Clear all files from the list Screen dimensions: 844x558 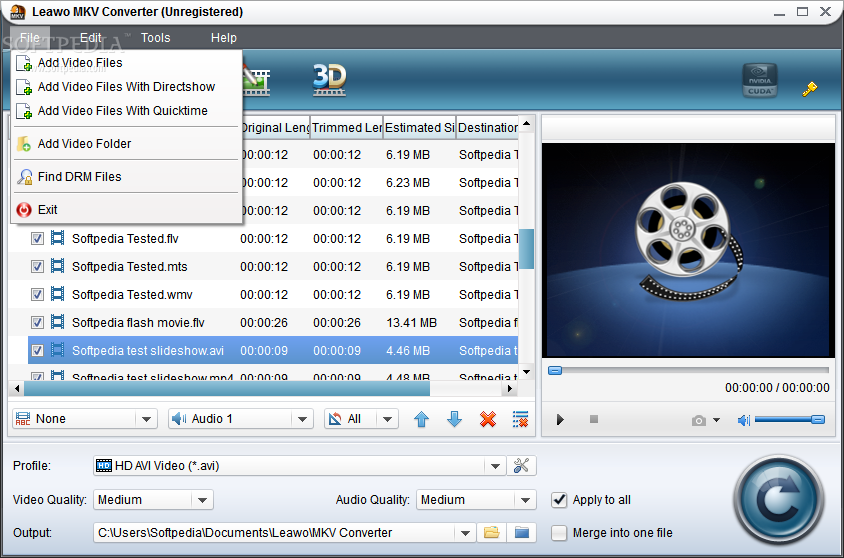pos(521,419)
